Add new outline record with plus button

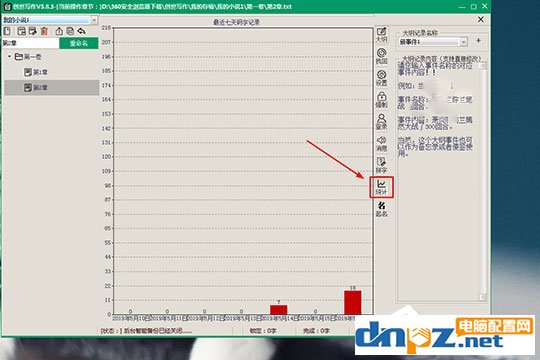[x=478, y=41]
